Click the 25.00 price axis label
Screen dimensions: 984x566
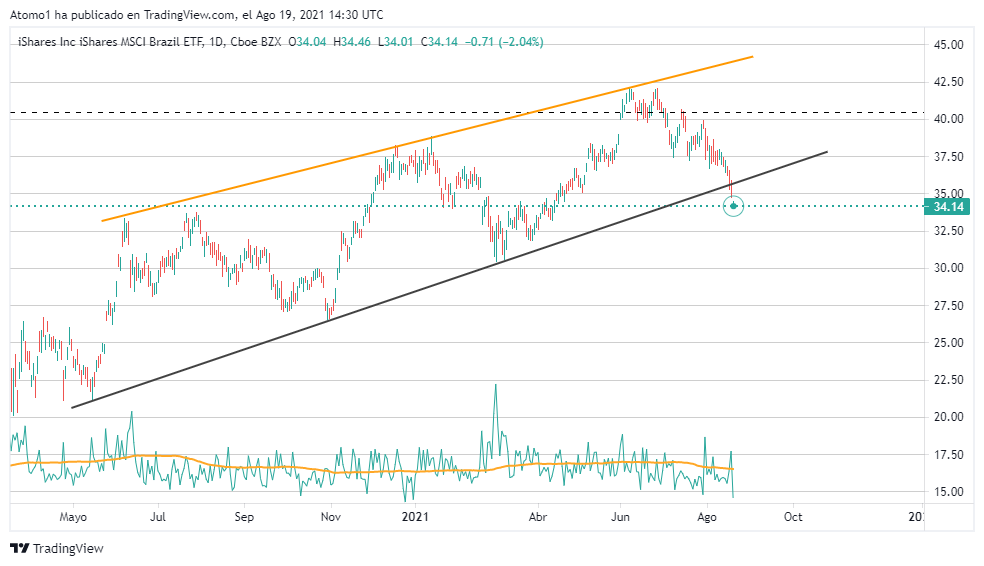pyautogui.click(x=948, y=343)
